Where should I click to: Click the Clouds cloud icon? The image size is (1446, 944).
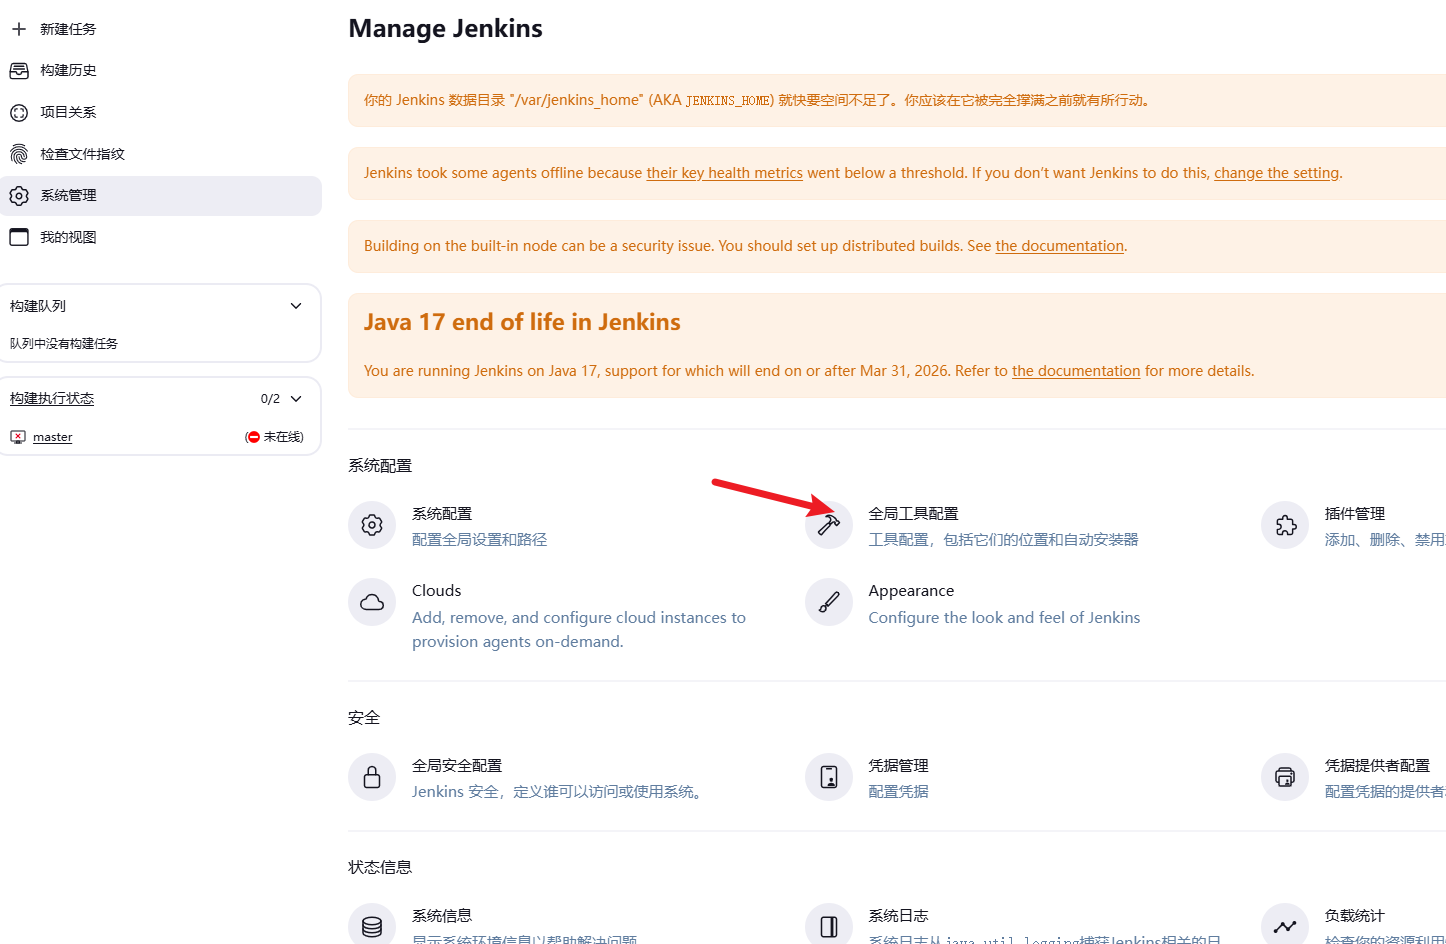click(x=372, y=602)
